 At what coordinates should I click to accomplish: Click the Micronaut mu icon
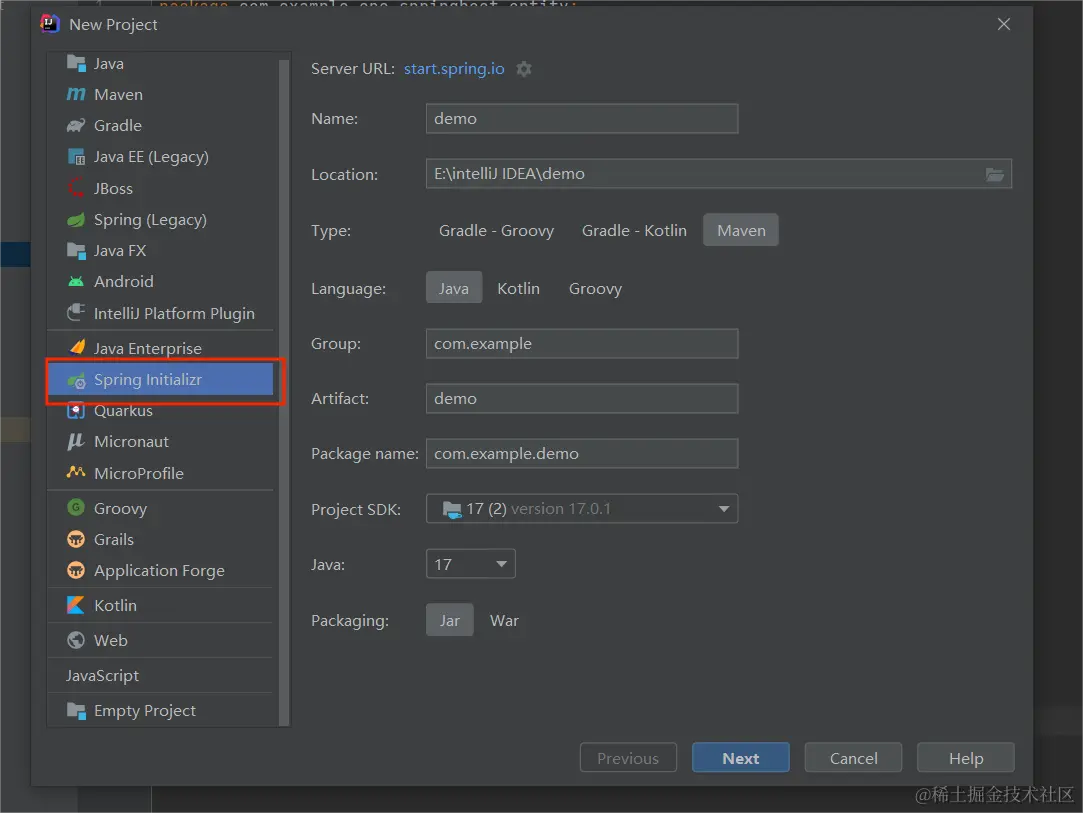pyautogui.click(x=76, y=441)
